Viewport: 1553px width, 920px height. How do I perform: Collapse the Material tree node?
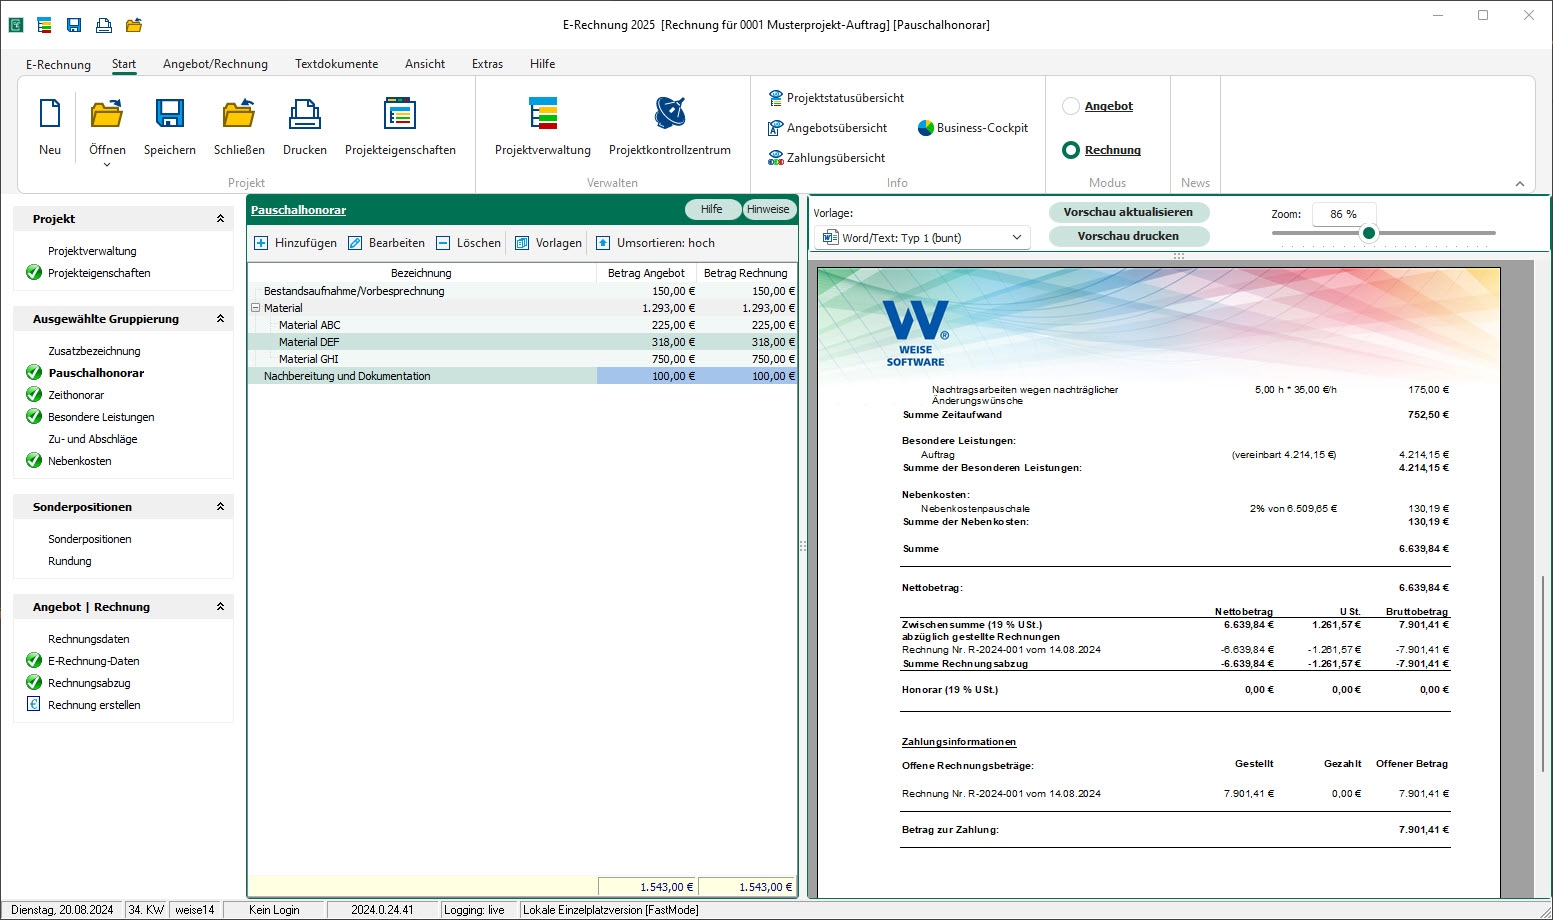[x=255, y=308]
